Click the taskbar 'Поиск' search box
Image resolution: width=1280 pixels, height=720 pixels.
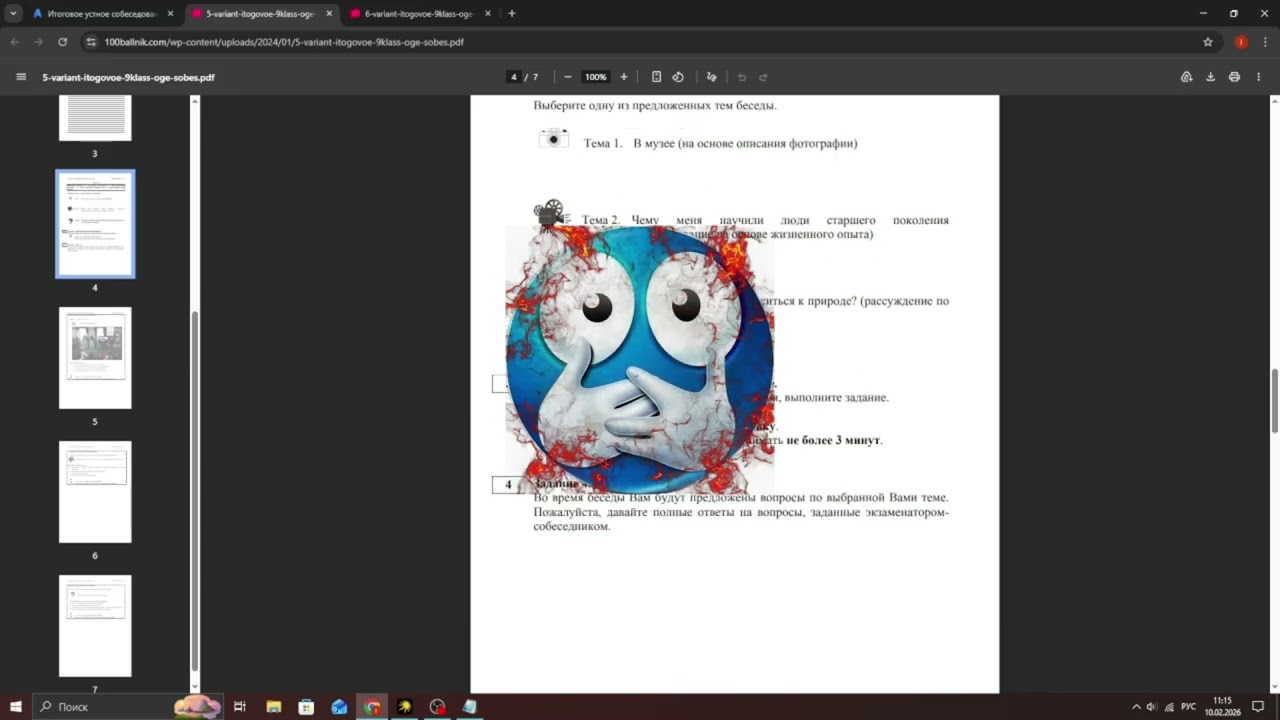pos(128,707)
